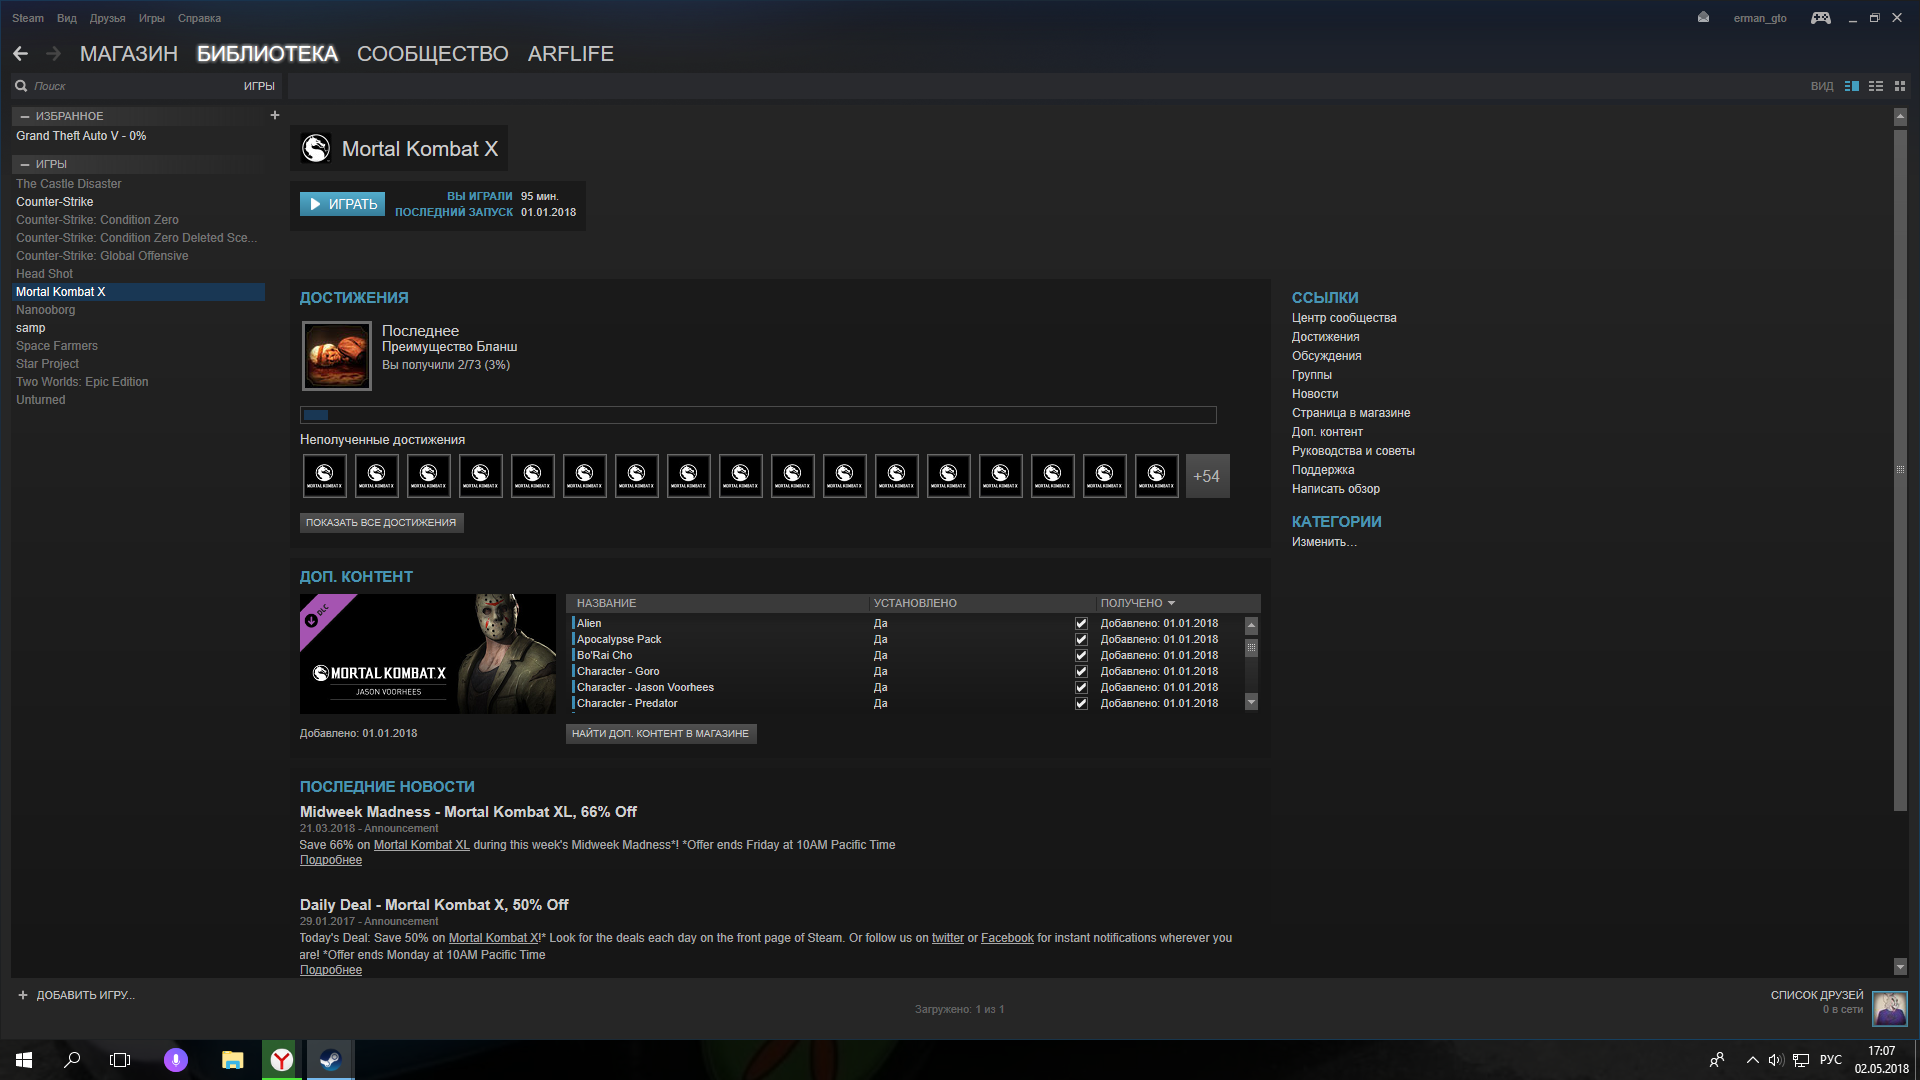Click main page scrollbar down arrow
This screenshot has width=1920, height=1080.
click(x=1900, y=967)
